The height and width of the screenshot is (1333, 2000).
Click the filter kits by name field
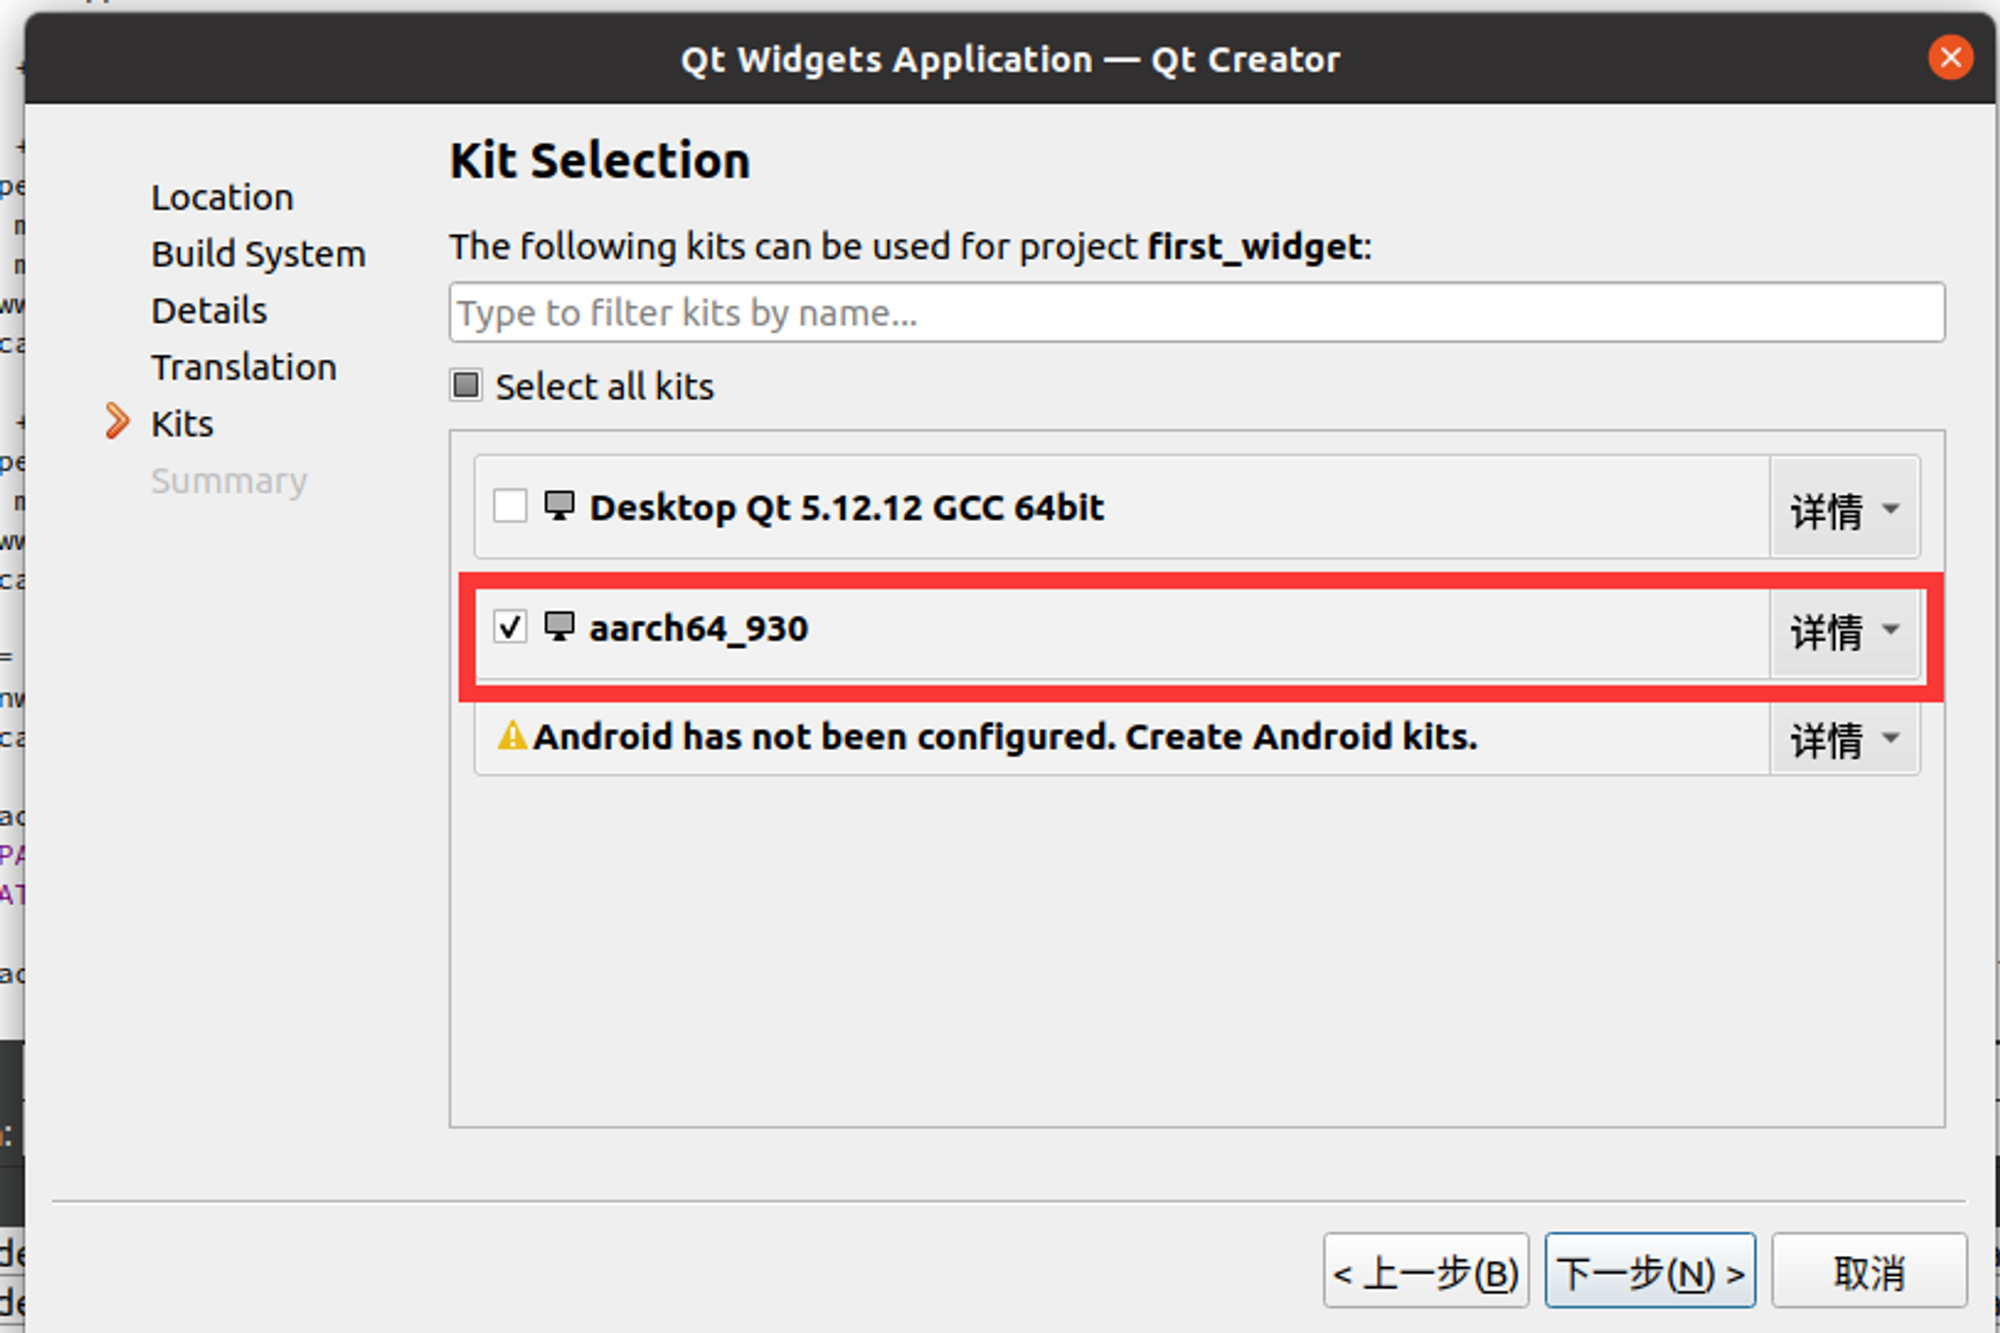tap(1196, 312)
